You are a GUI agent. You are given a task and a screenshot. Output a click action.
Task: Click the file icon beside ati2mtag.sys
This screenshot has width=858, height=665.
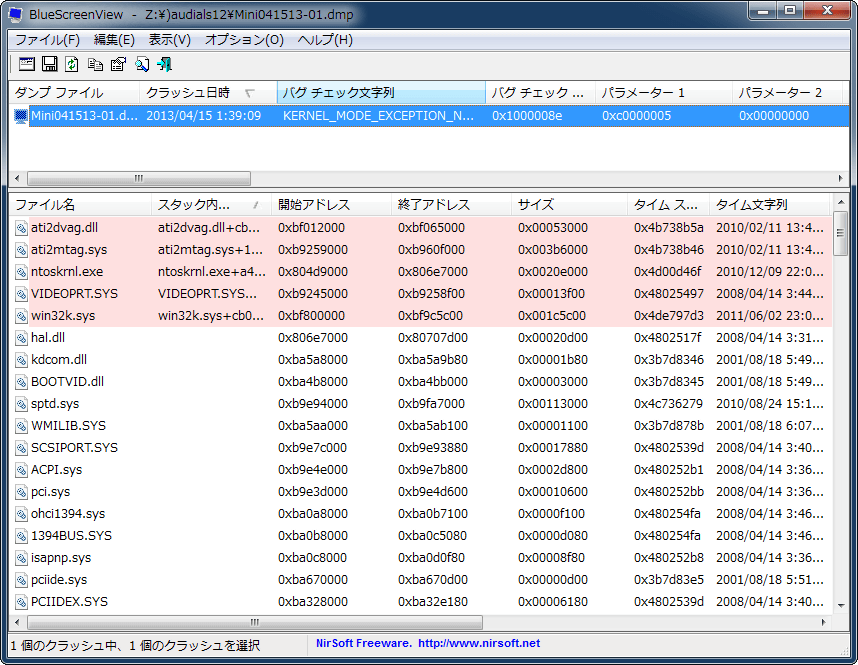pyautogui.click(x=21, y=250)
